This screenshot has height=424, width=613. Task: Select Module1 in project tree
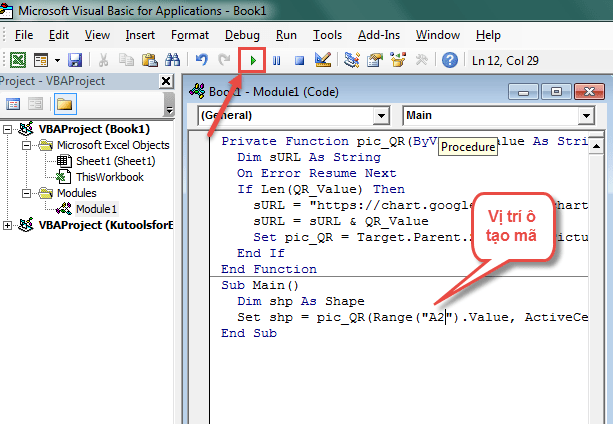pyautogui.click(x=96, y=209)
